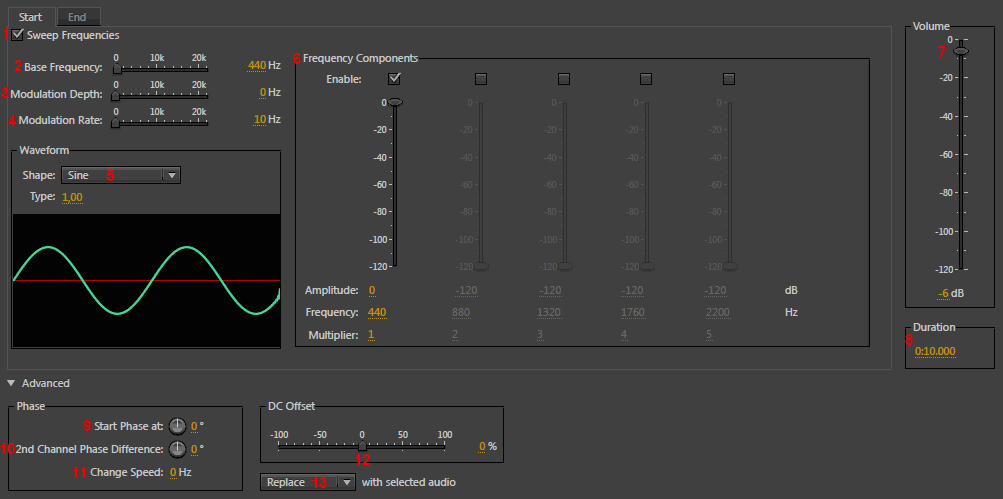The image size is (1003, 499).
Task: Click the Volume slider handle
Action: (960, 50)
